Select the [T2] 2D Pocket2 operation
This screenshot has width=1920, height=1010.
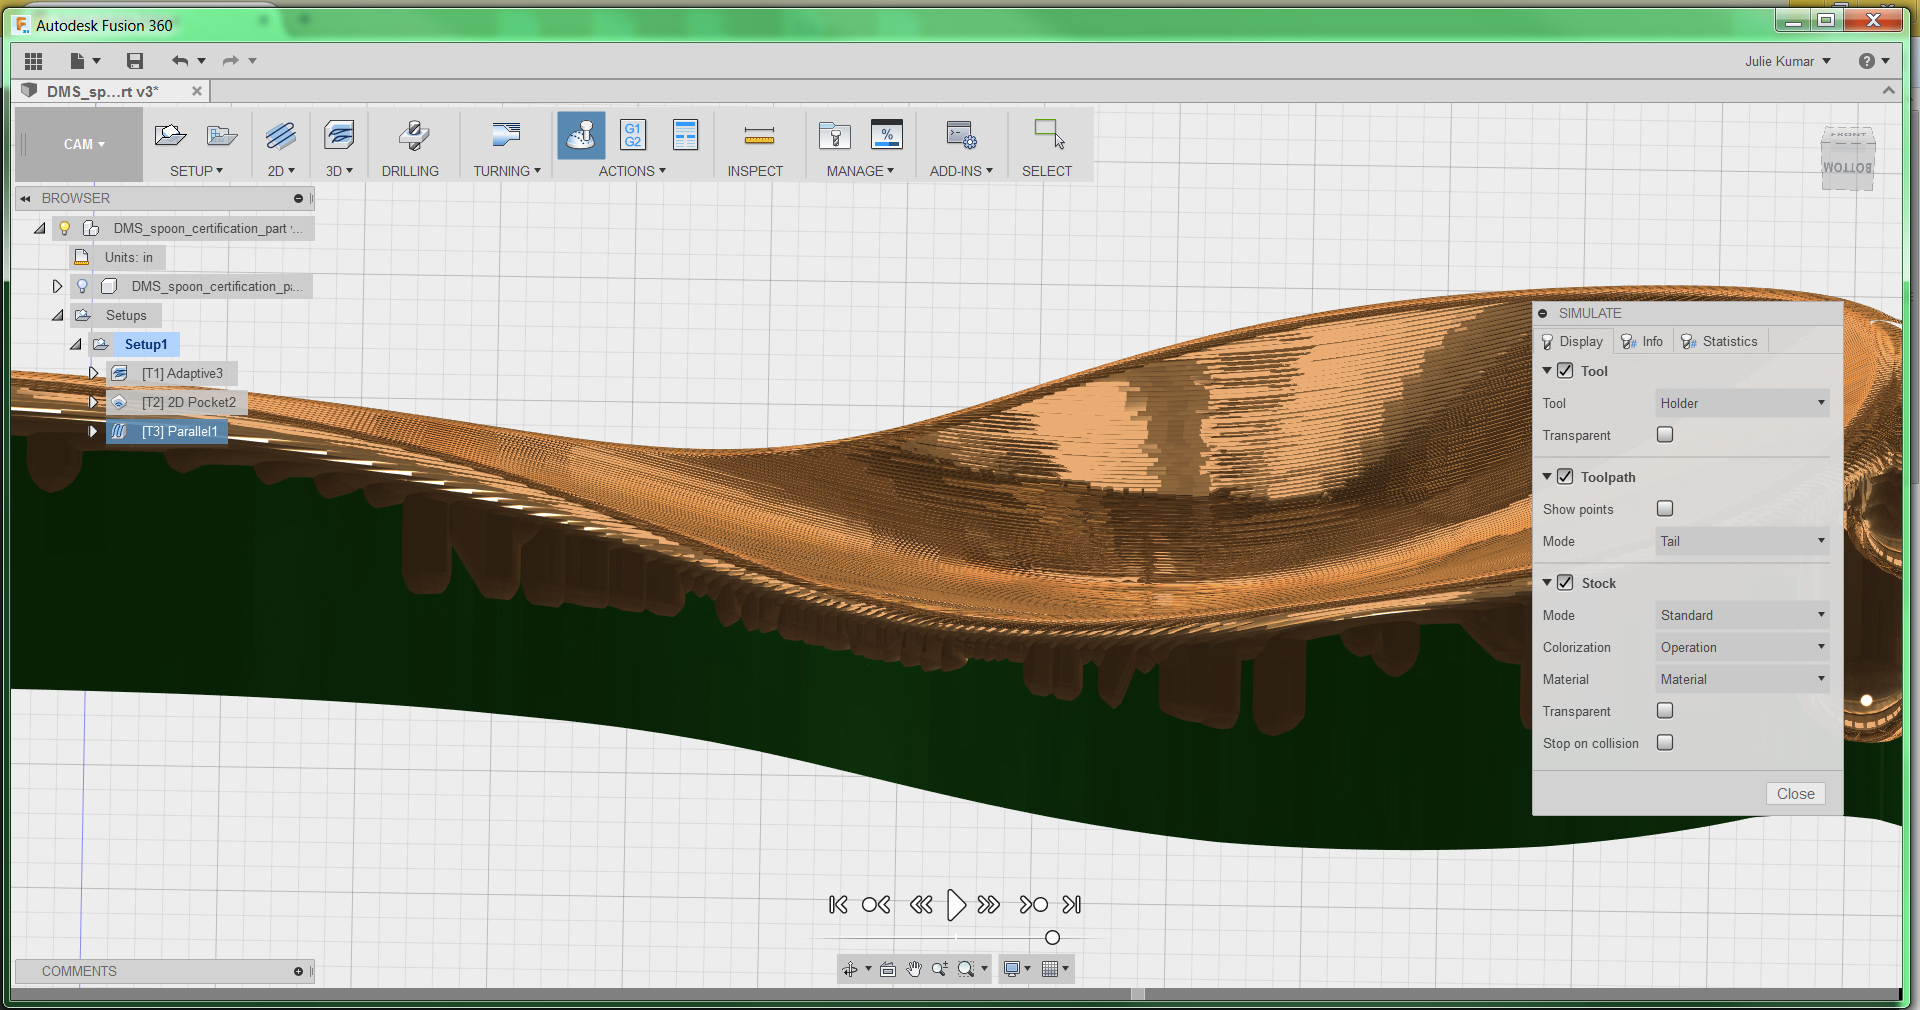point(177,402)
